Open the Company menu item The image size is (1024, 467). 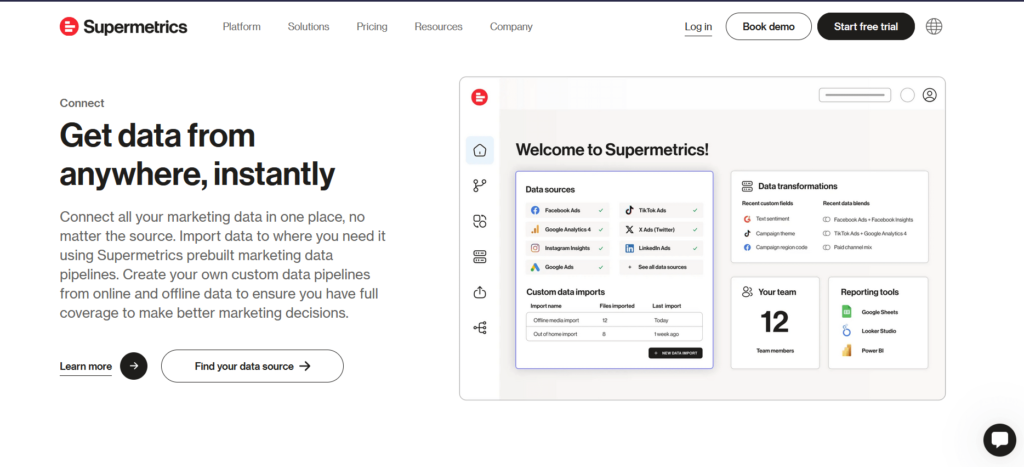[x=511, y=27]
